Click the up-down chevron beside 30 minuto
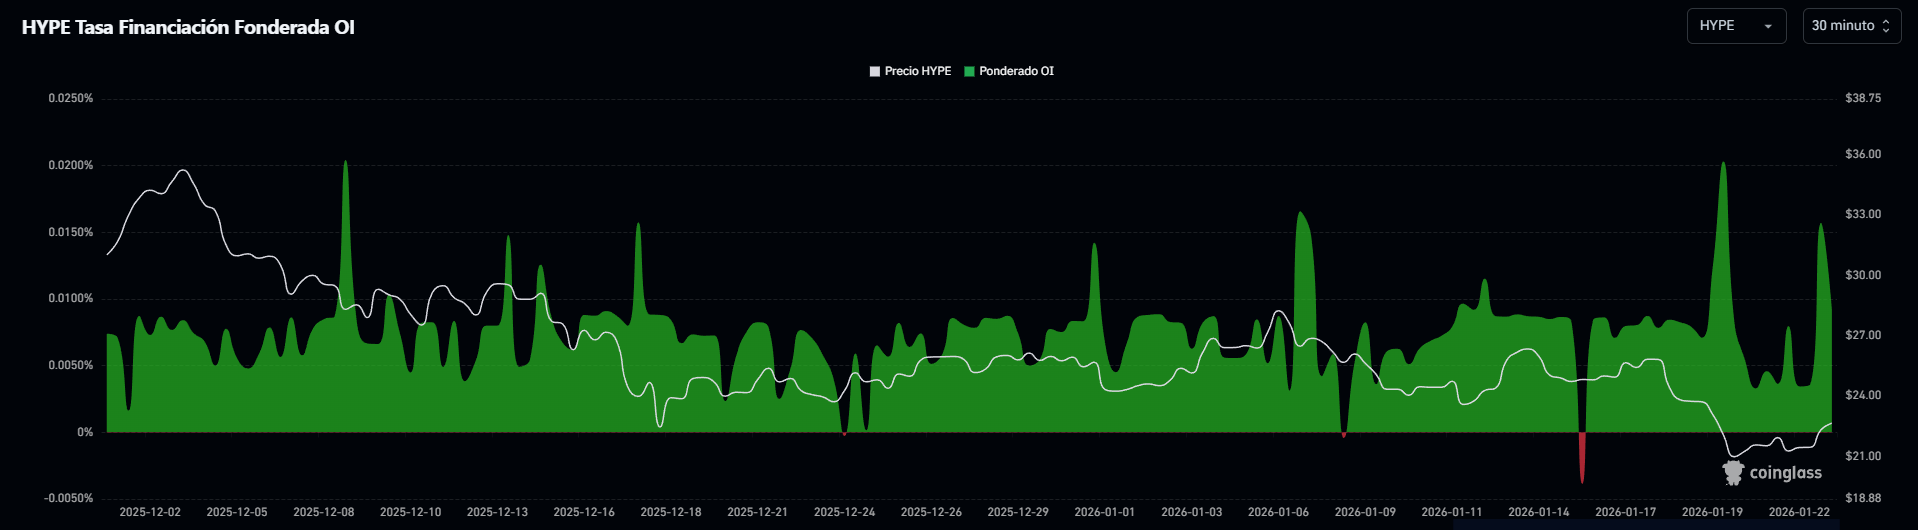This screenshot has height=530, width=1918. tap(1885, 26)
